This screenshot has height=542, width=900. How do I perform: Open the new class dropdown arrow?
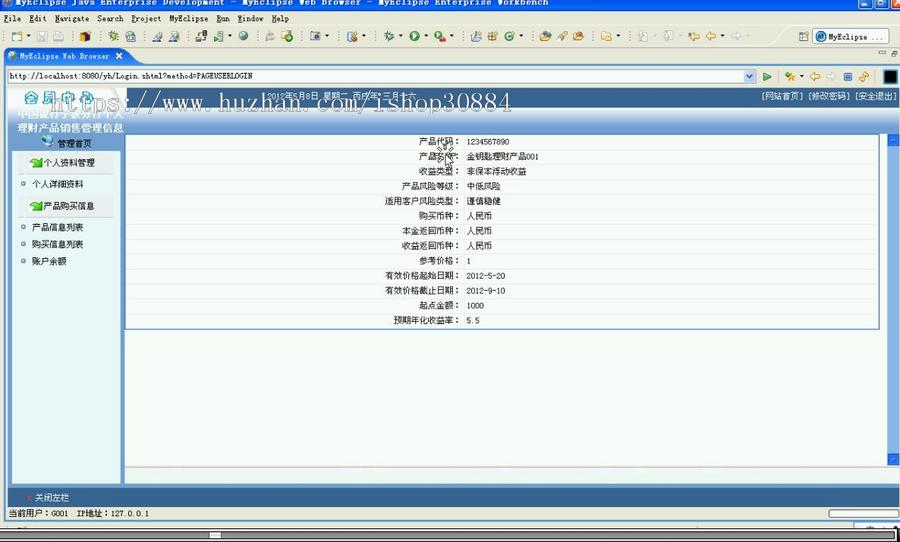(x=521, y=36)
